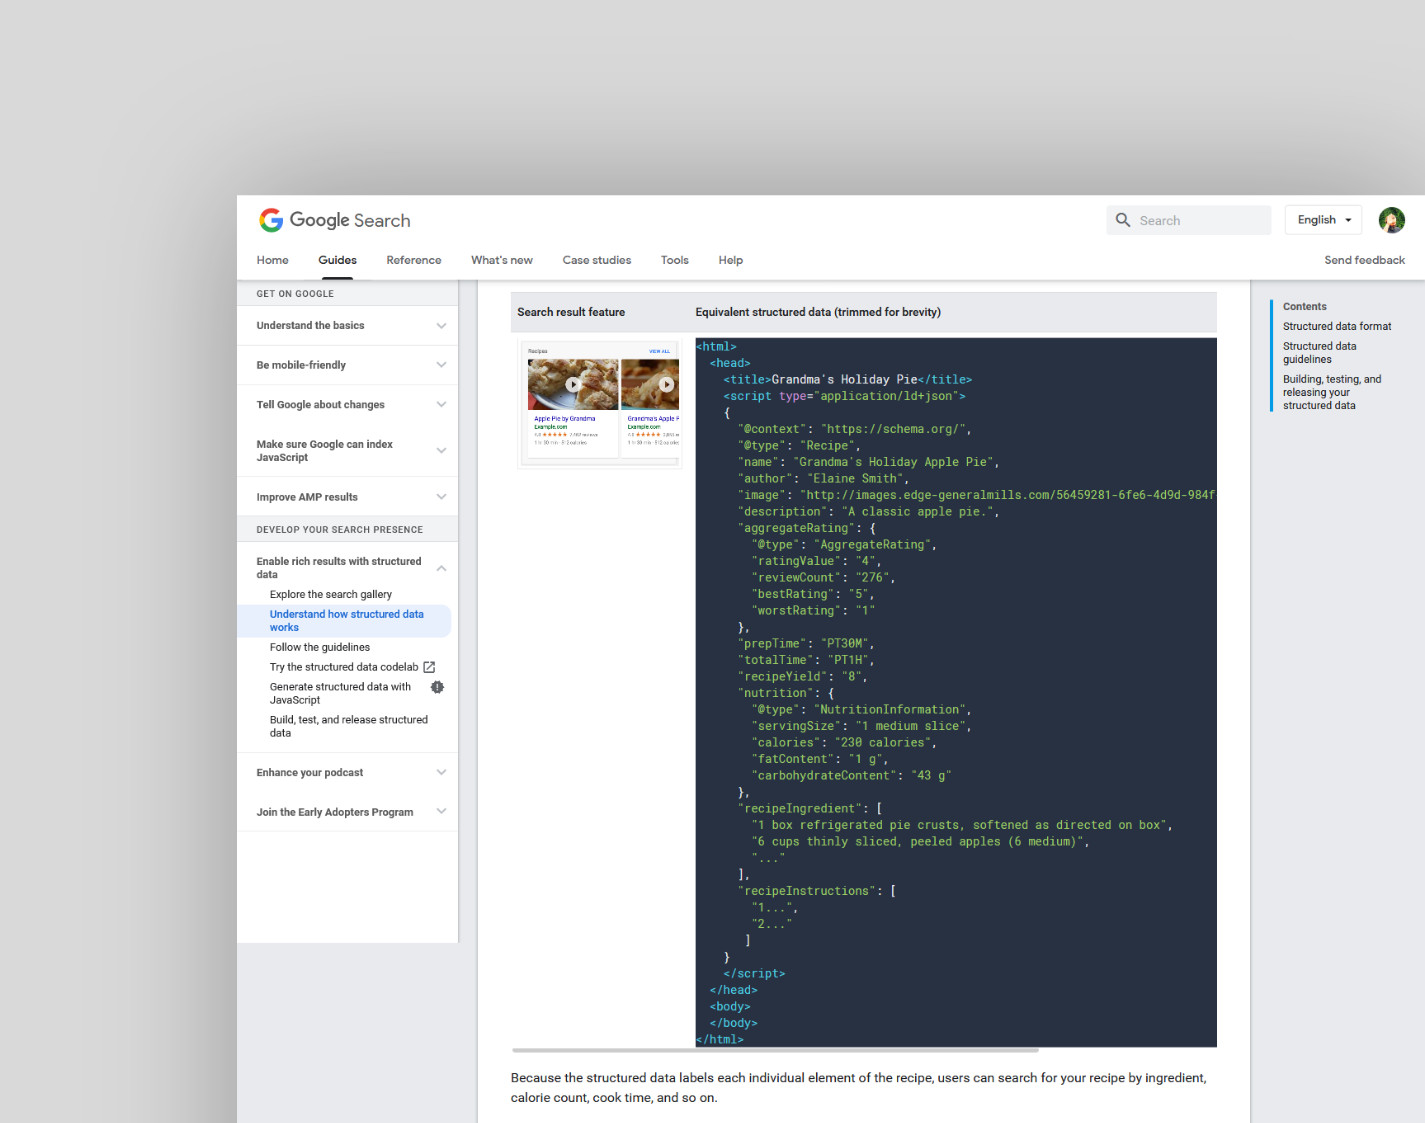
Task: Go to Structured data guidelines in Contents
Action: 1319,353
